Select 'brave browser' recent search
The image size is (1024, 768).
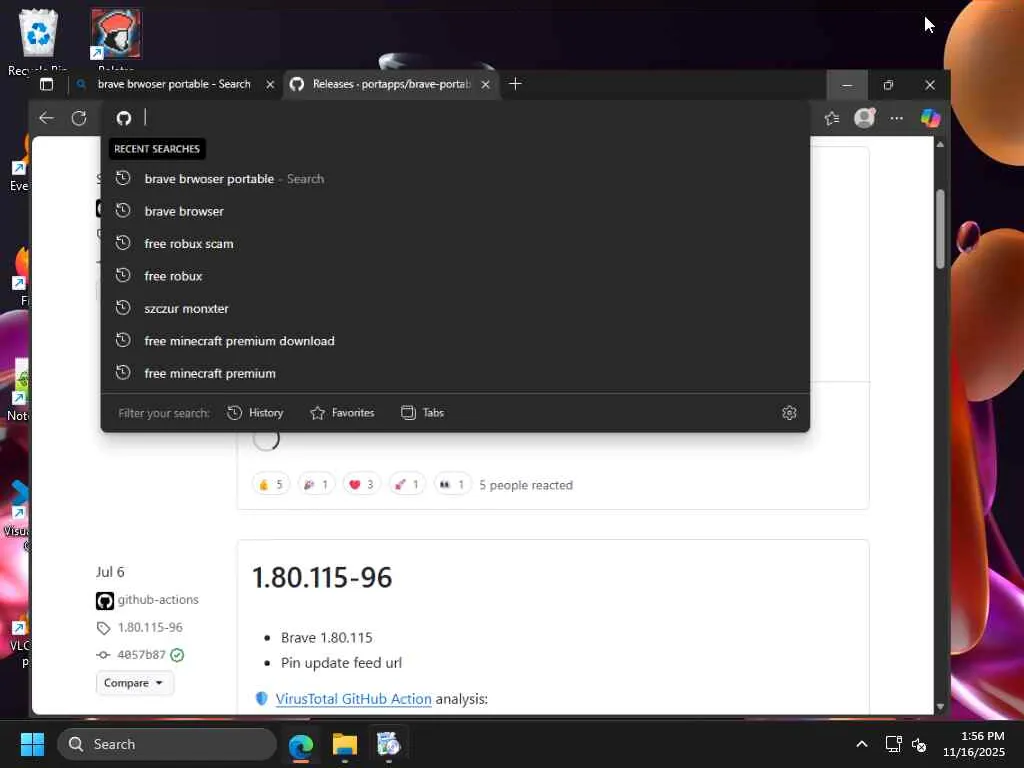[x=455, y=211]
